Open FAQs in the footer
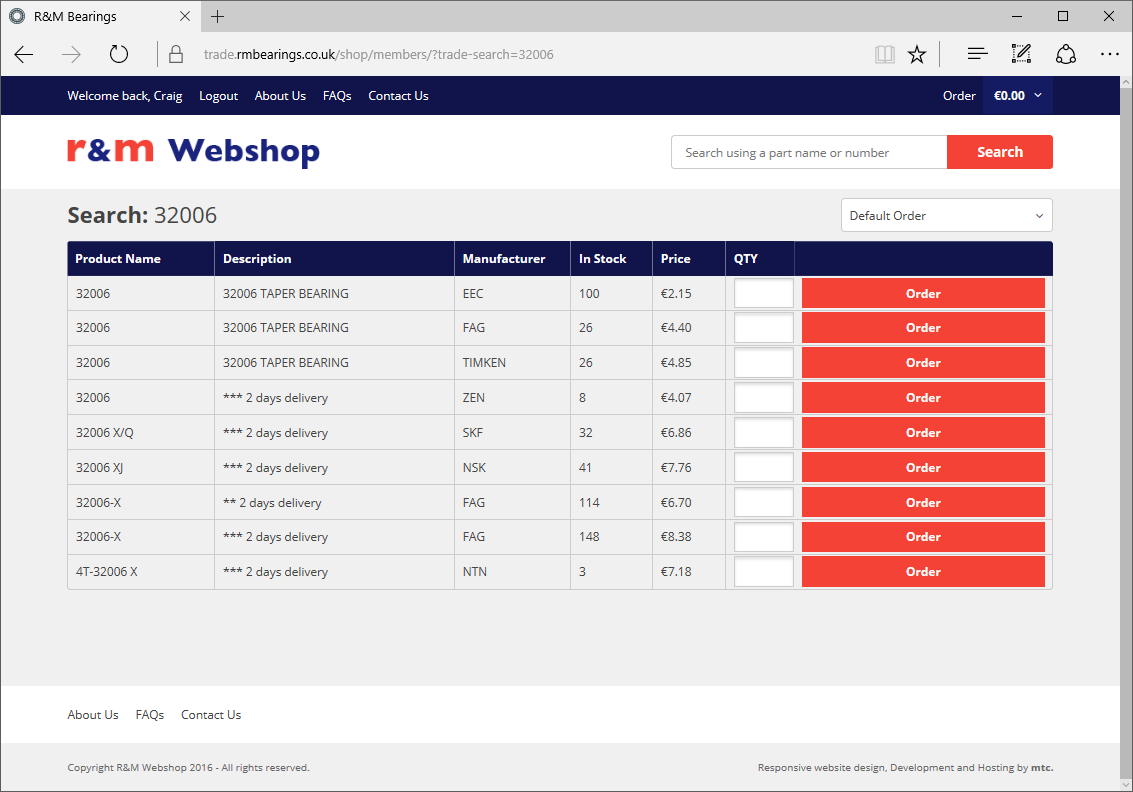This screenshot has height=792, width=1133. point(150,715)
